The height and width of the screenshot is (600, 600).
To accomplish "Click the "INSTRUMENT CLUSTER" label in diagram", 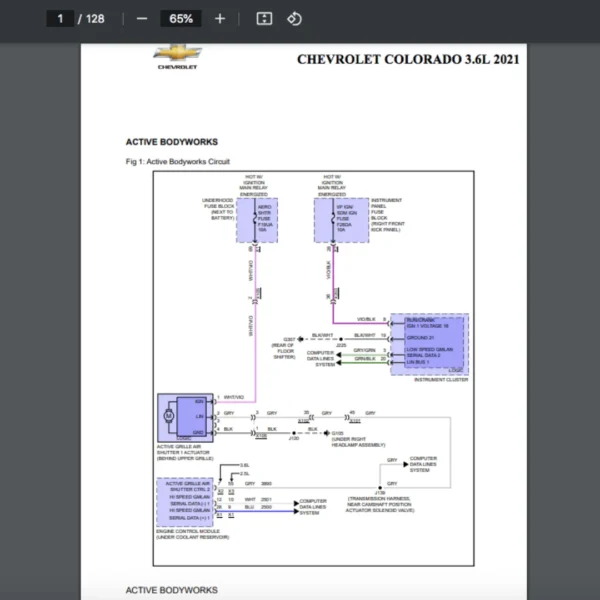I will click(x=441, y=380).
